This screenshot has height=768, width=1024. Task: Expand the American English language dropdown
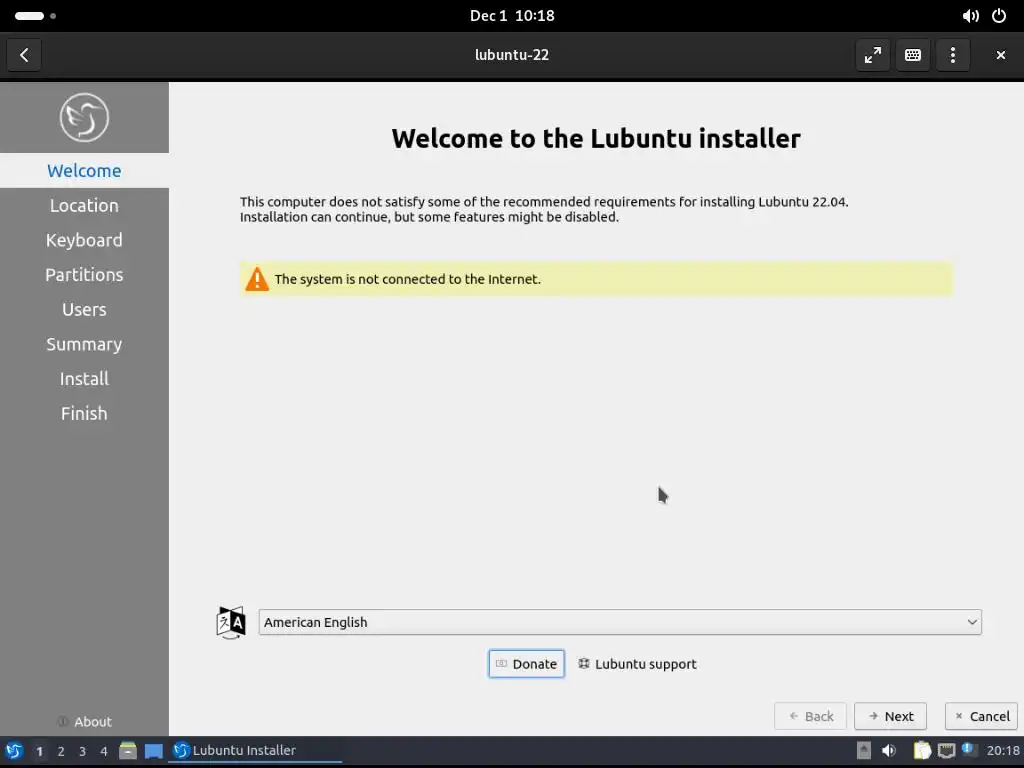(620, 622)
